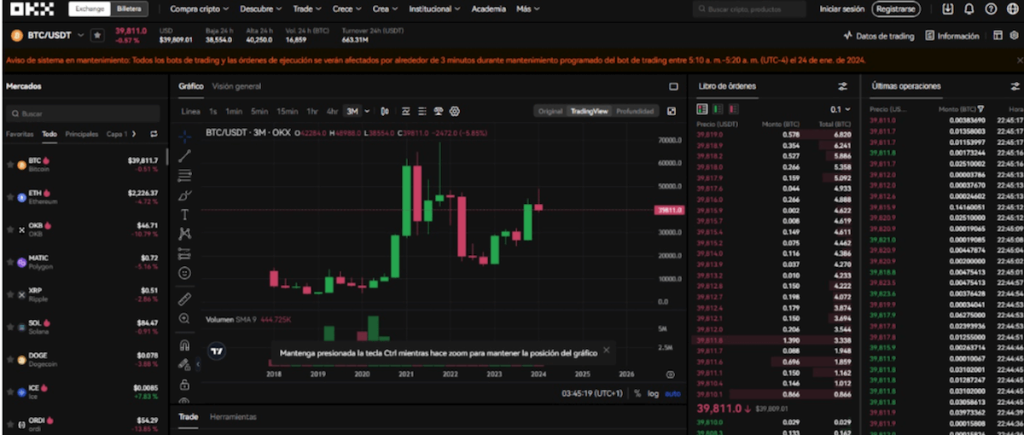Switch market list to Principales tab
Viewport: 1024px width, 435px height.
click(82, 134)
